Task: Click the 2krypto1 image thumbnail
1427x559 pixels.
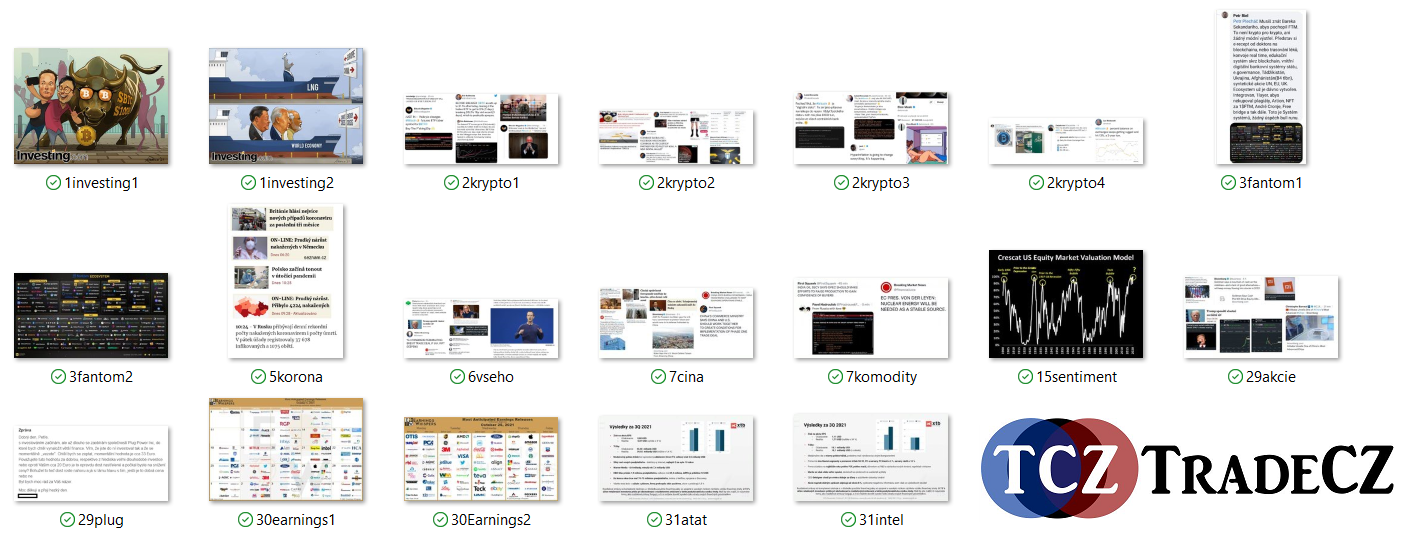Action: [x=481, y=128]
